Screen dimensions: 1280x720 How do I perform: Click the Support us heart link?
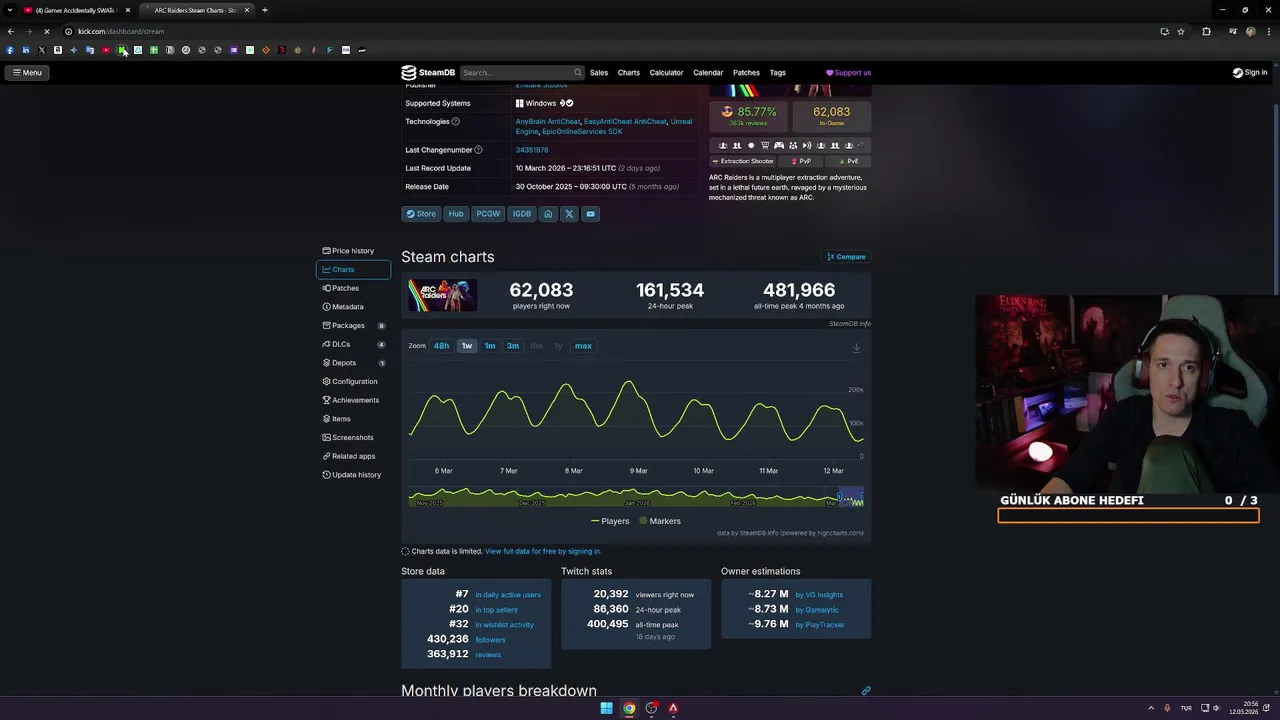point(848,73)
